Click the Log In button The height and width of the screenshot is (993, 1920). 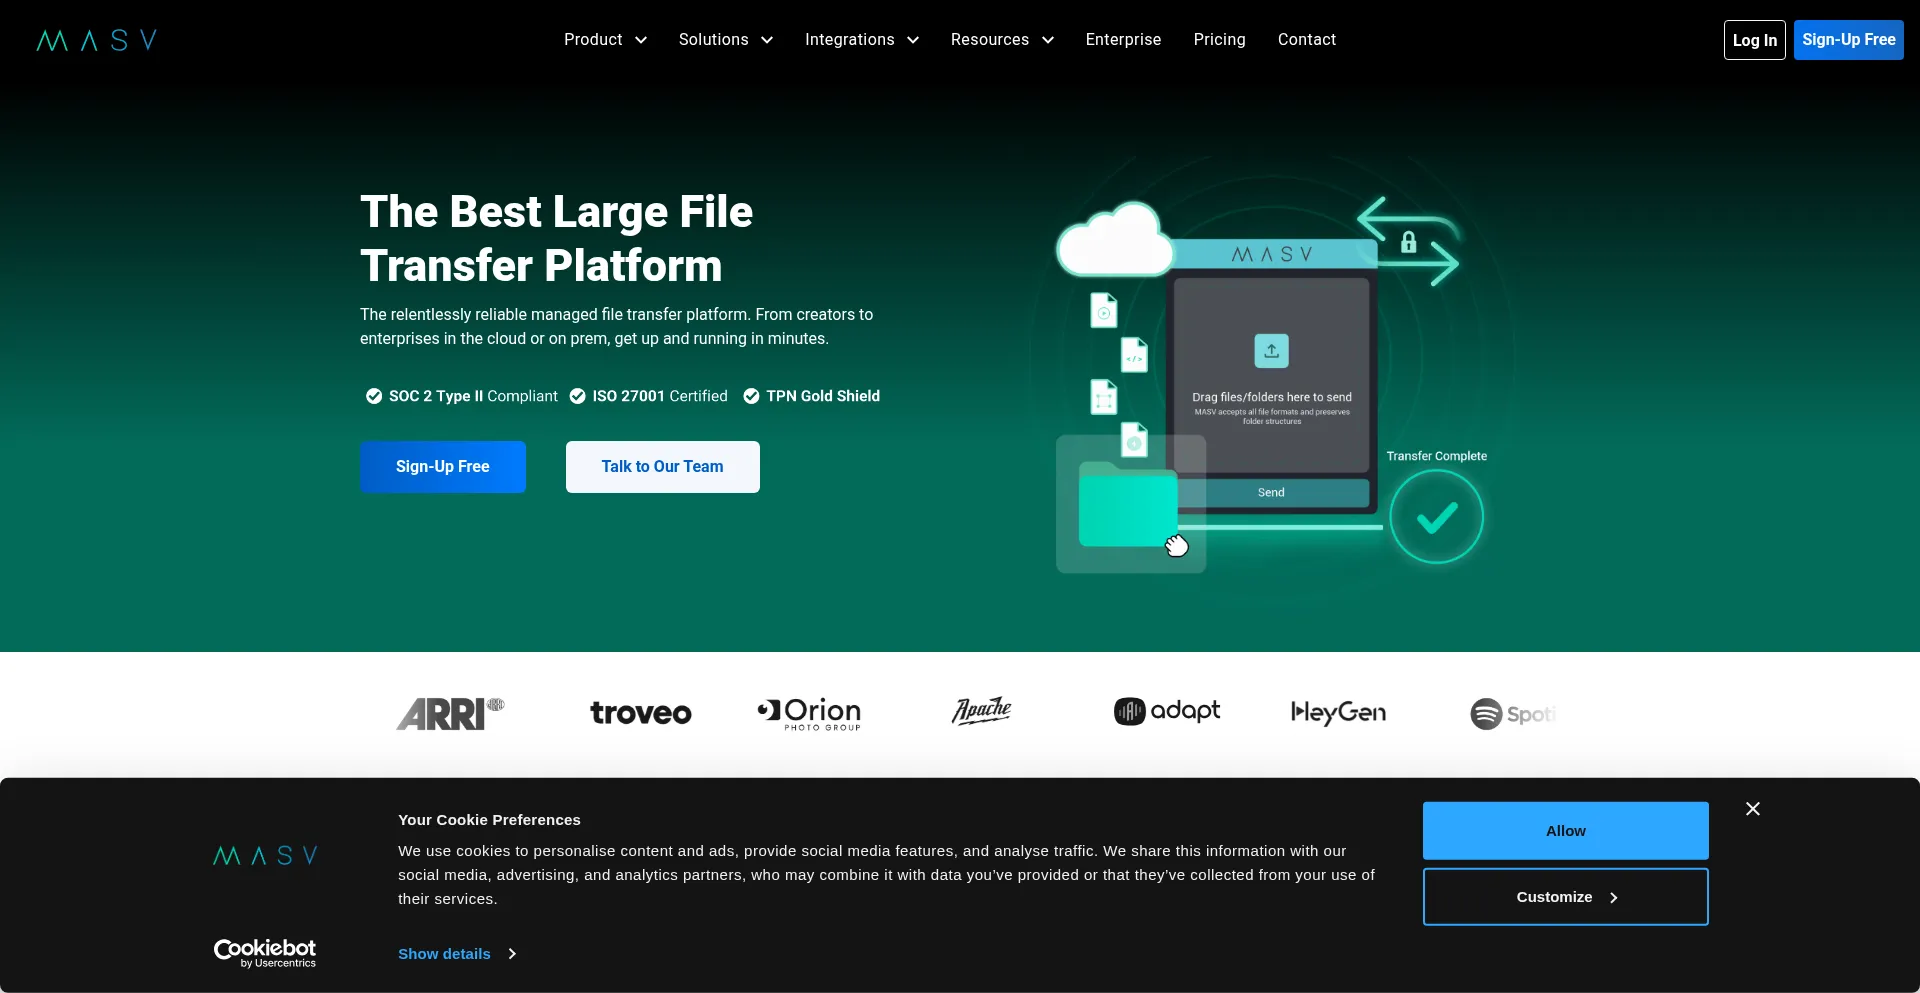[x=1754, y=40]
